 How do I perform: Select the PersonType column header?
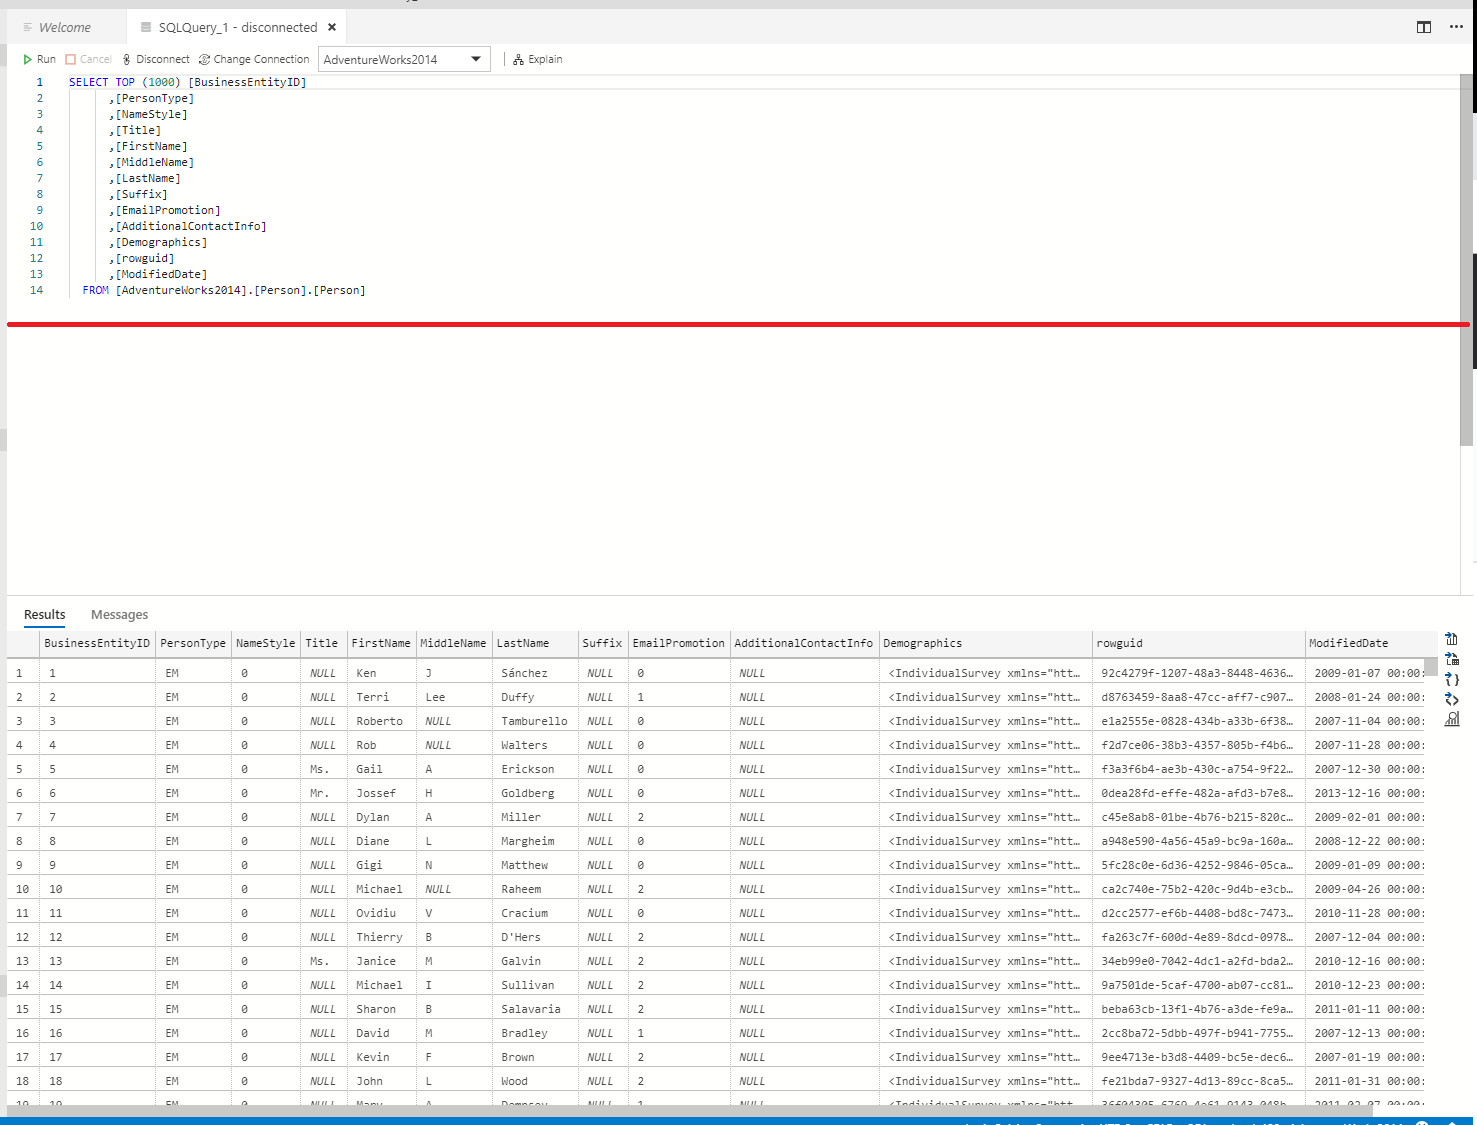193,643
